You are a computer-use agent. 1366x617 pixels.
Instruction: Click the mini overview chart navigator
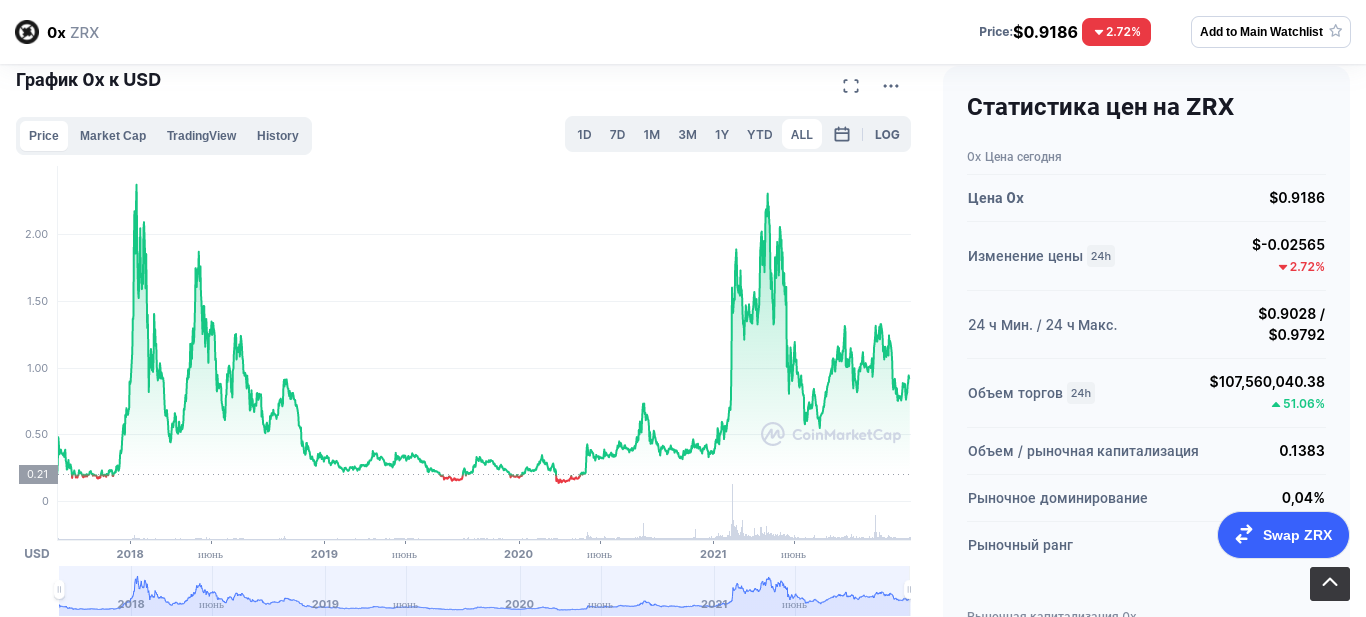pos(484,590)
